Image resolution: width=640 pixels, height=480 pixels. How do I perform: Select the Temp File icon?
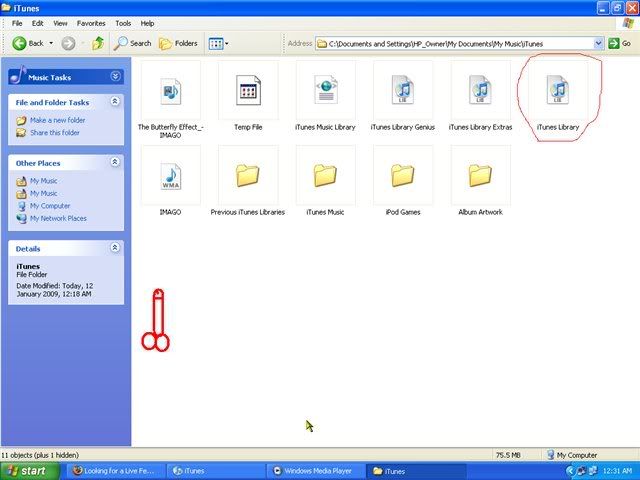click(x=248, y=90)
